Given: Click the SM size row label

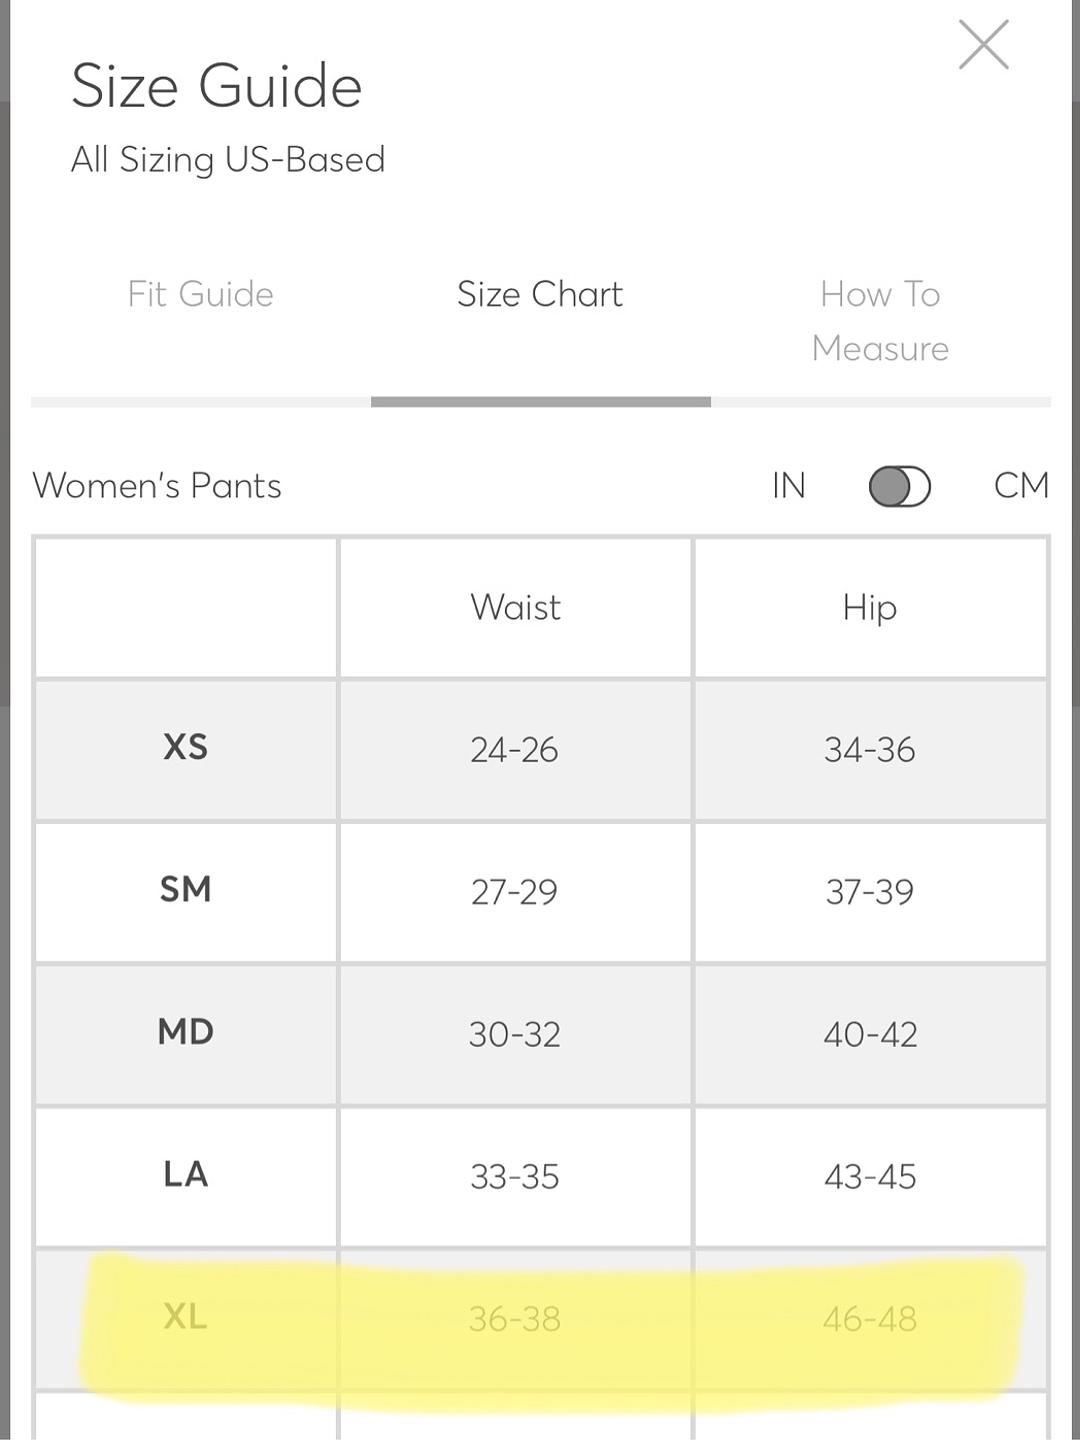Looking at the screenshot, I should point(185,889).
